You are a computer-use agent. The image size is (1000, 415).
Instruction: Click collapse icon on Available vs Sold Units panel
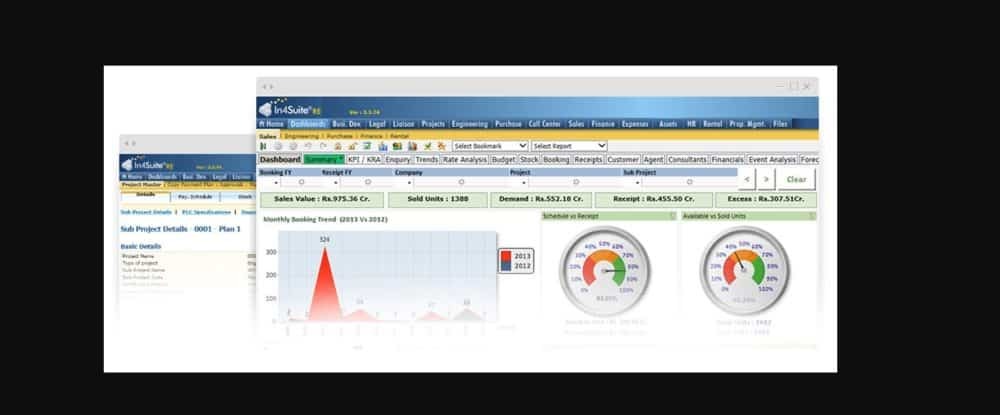click(x=813, y=216)
